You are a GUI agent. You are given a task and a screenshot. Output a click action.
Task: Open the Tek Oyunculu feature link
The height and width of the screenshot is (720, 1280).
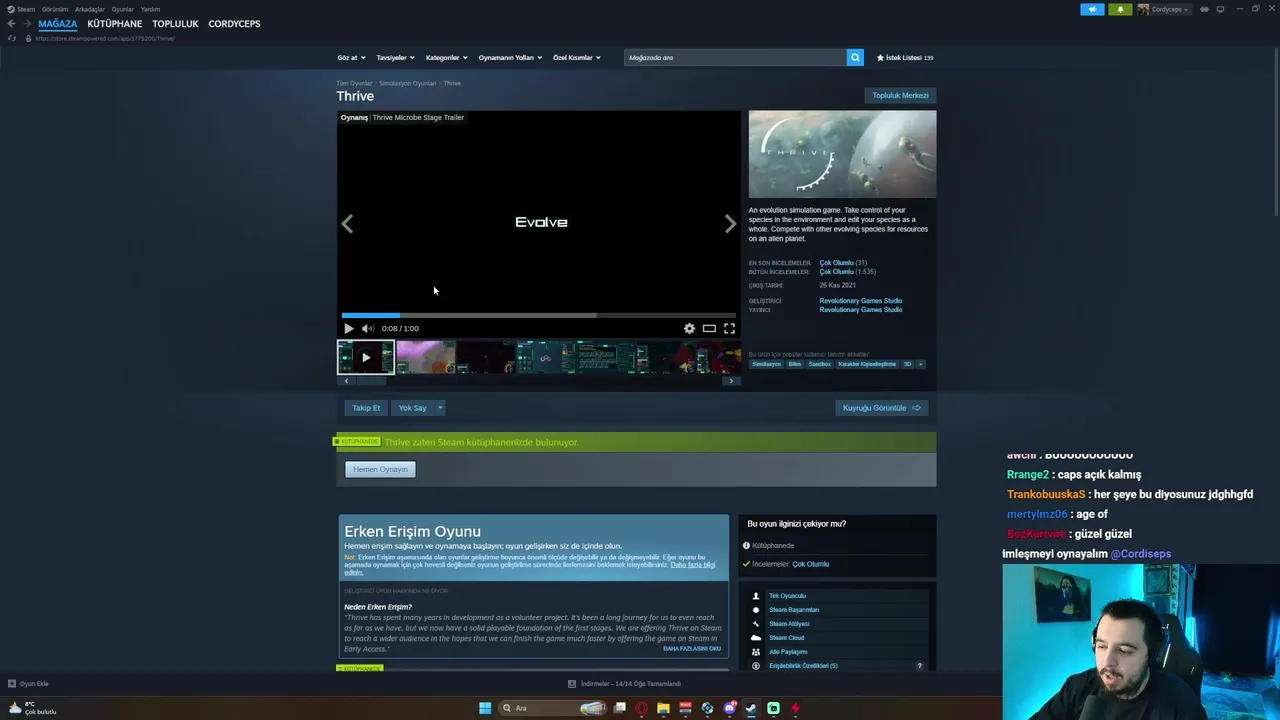[x=787, y=596]
